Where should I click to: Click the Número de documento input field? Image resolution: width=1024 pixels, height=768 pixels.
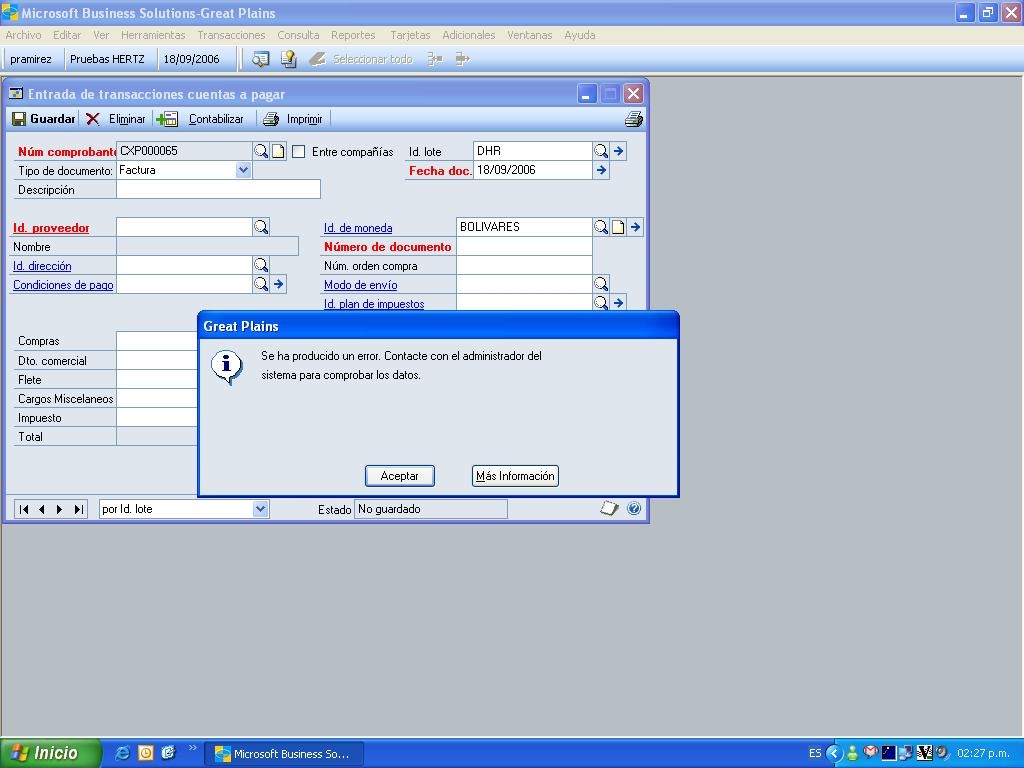pos(524,246)
